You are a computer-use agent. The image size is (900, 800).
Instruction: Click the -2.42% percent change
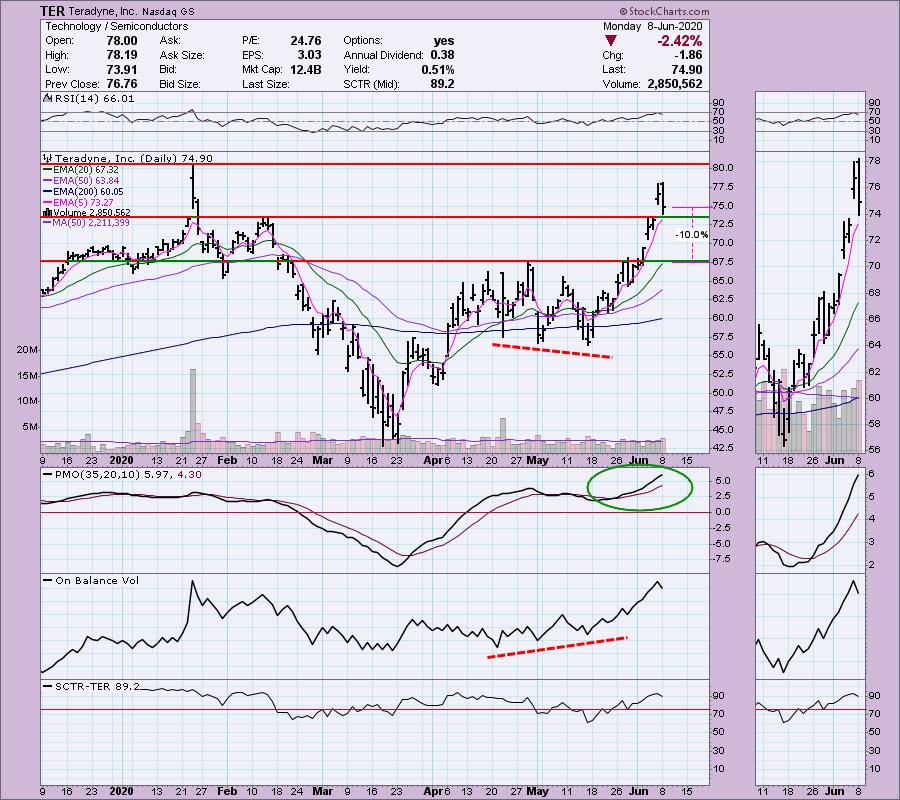pyautogui.click(x=680, y=41)
